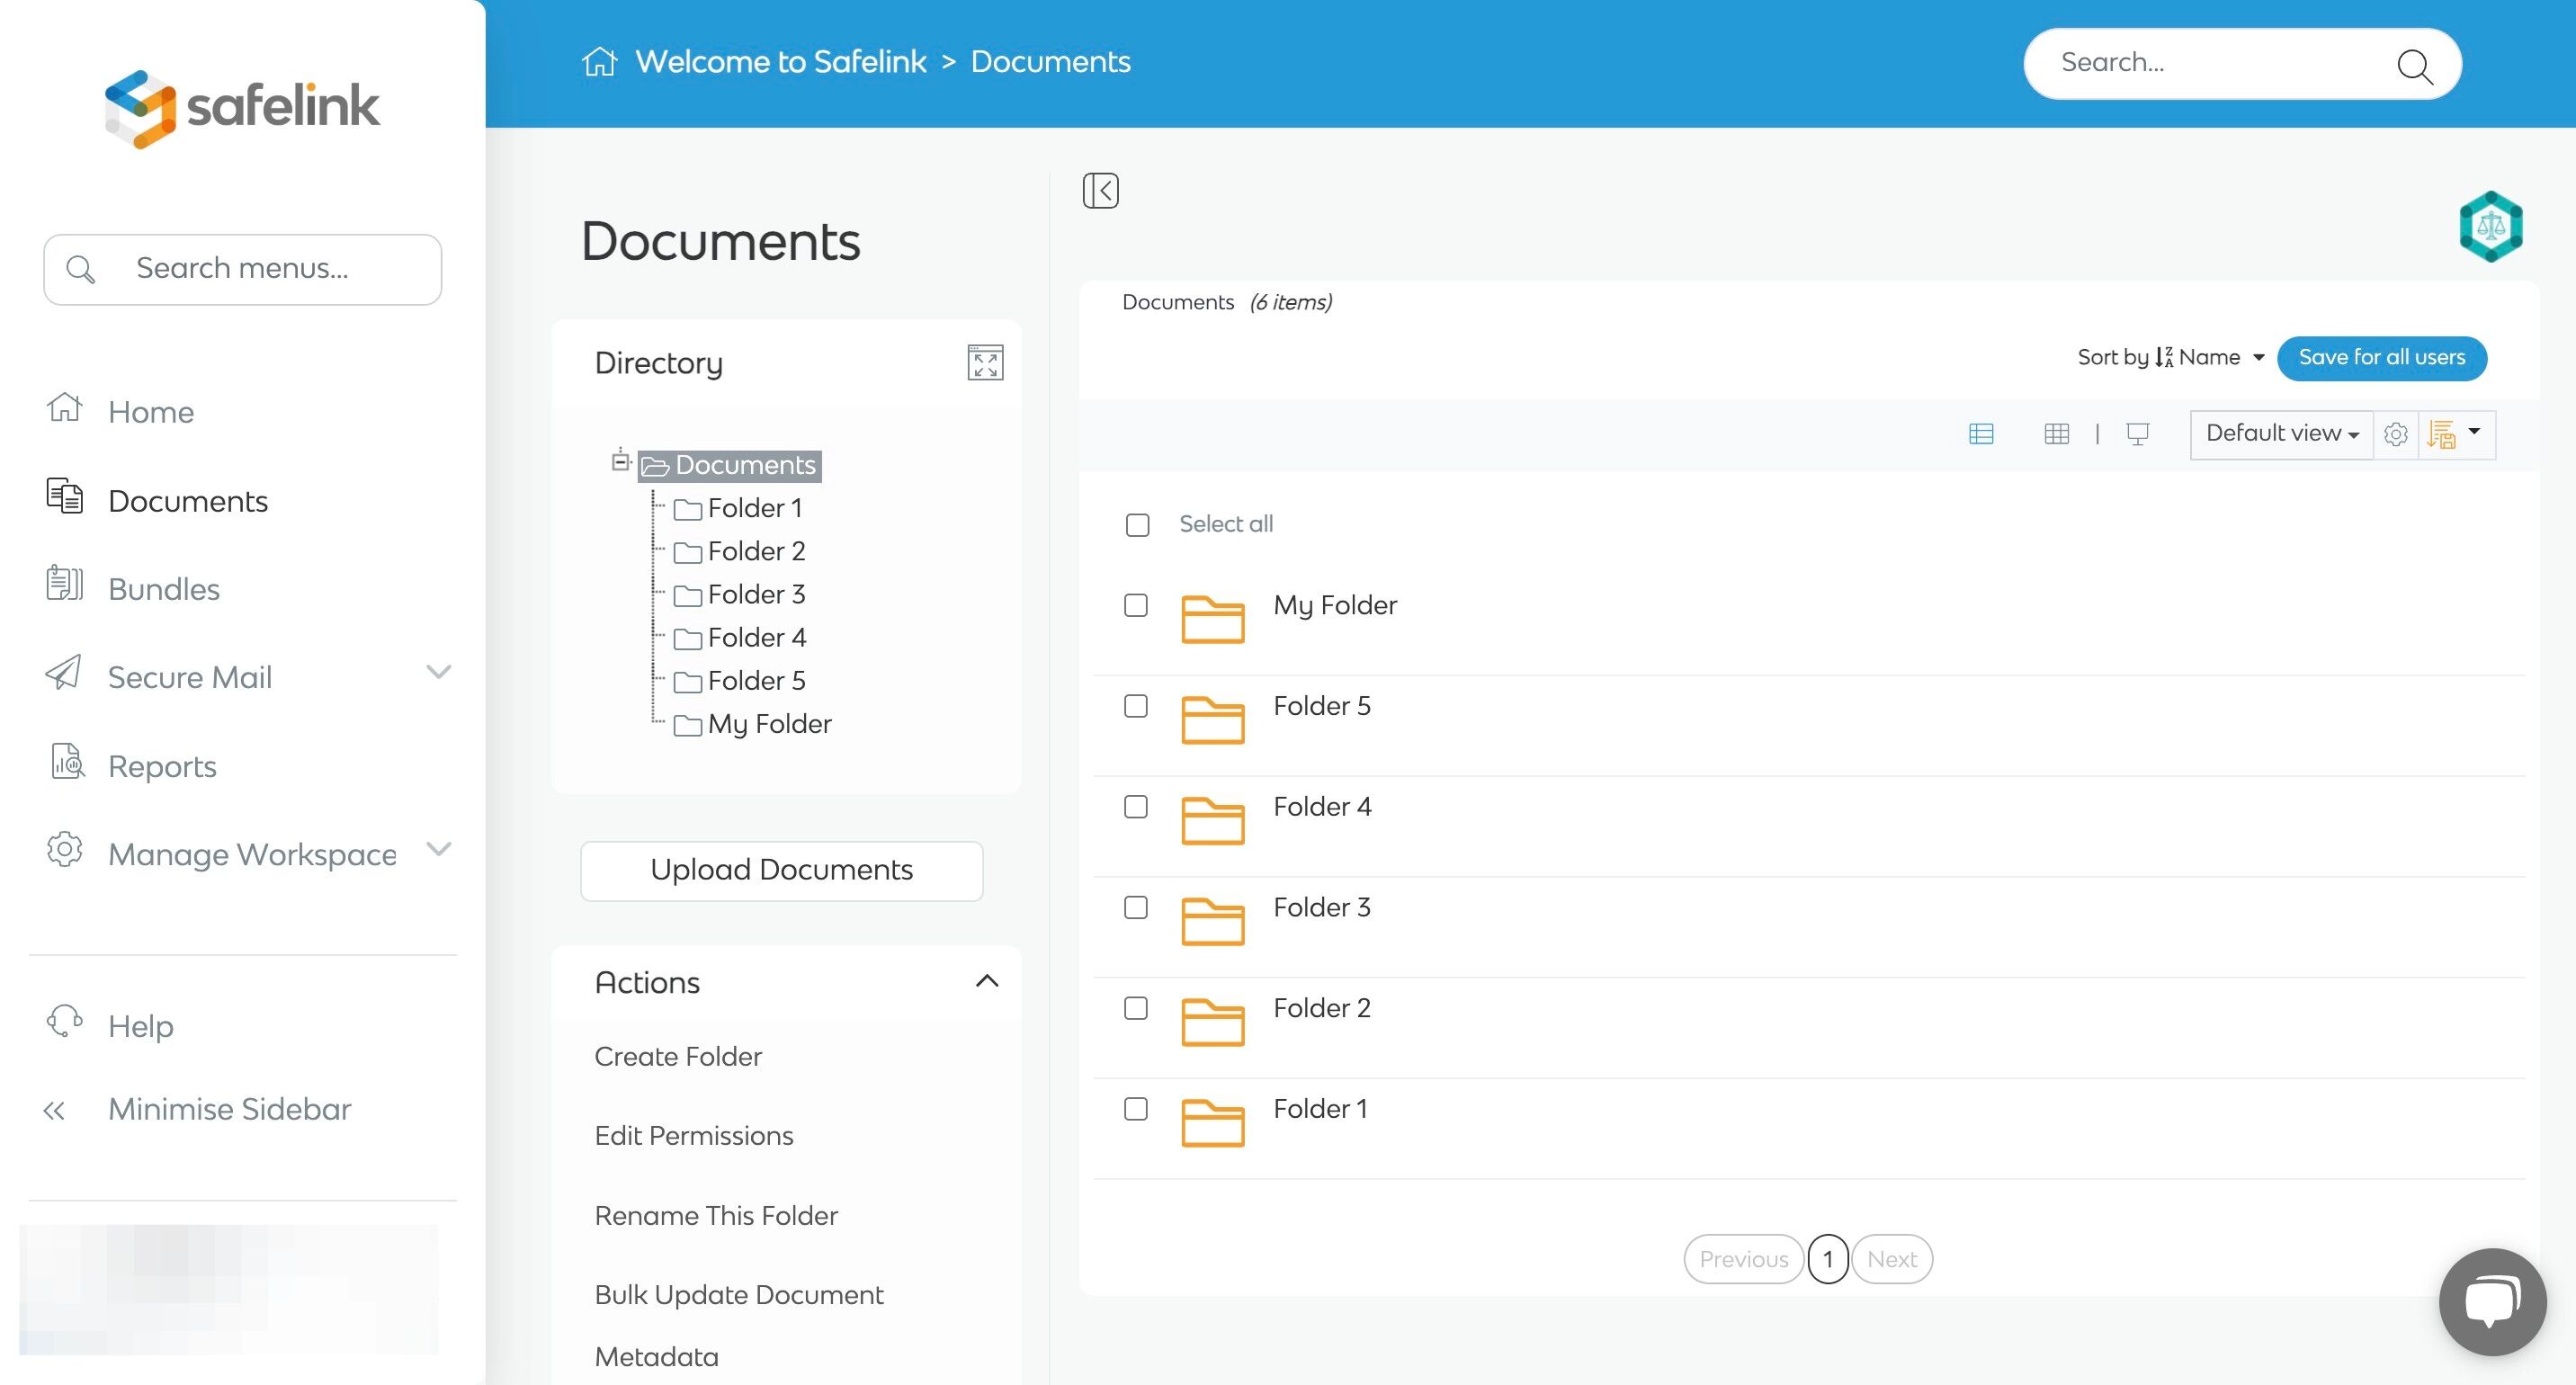
Task: Open the Default view dropdown
Action: (x=2281, y=433)
